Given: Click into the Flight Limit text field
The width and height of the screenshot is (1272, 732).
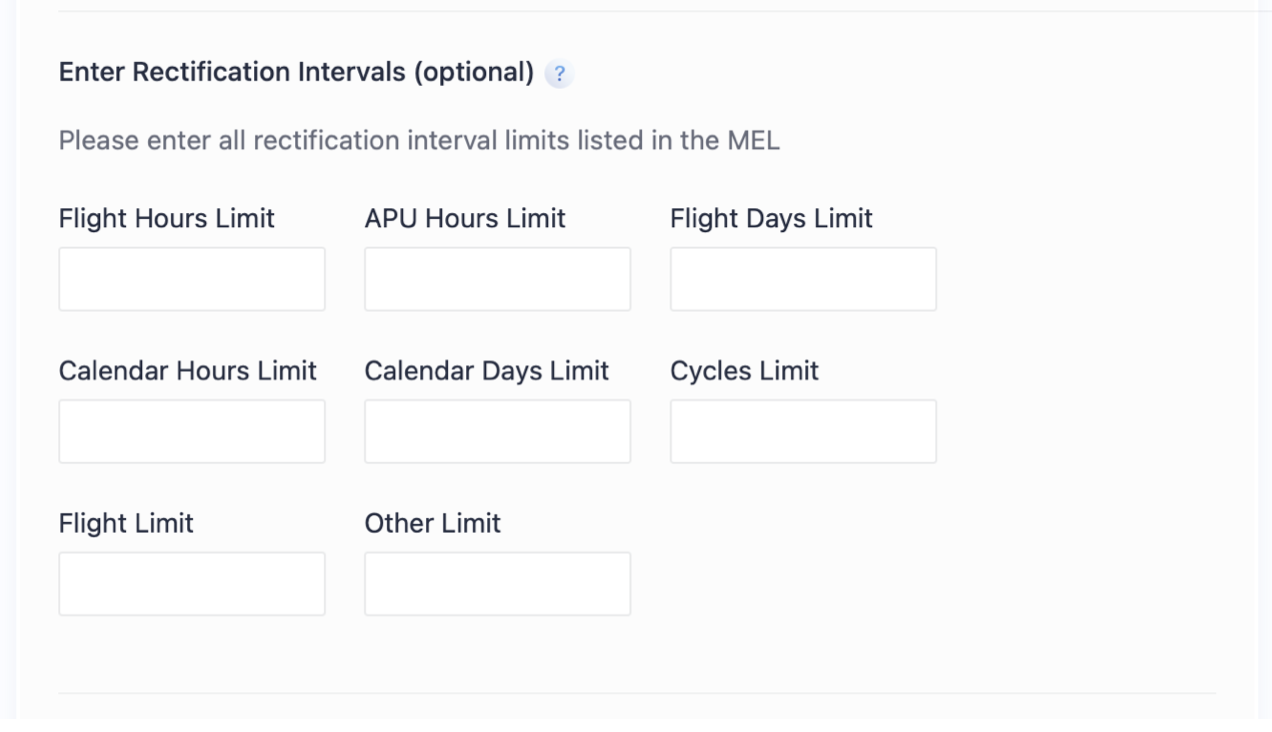Looking at the screenshot, I should [x=192, y=583].
